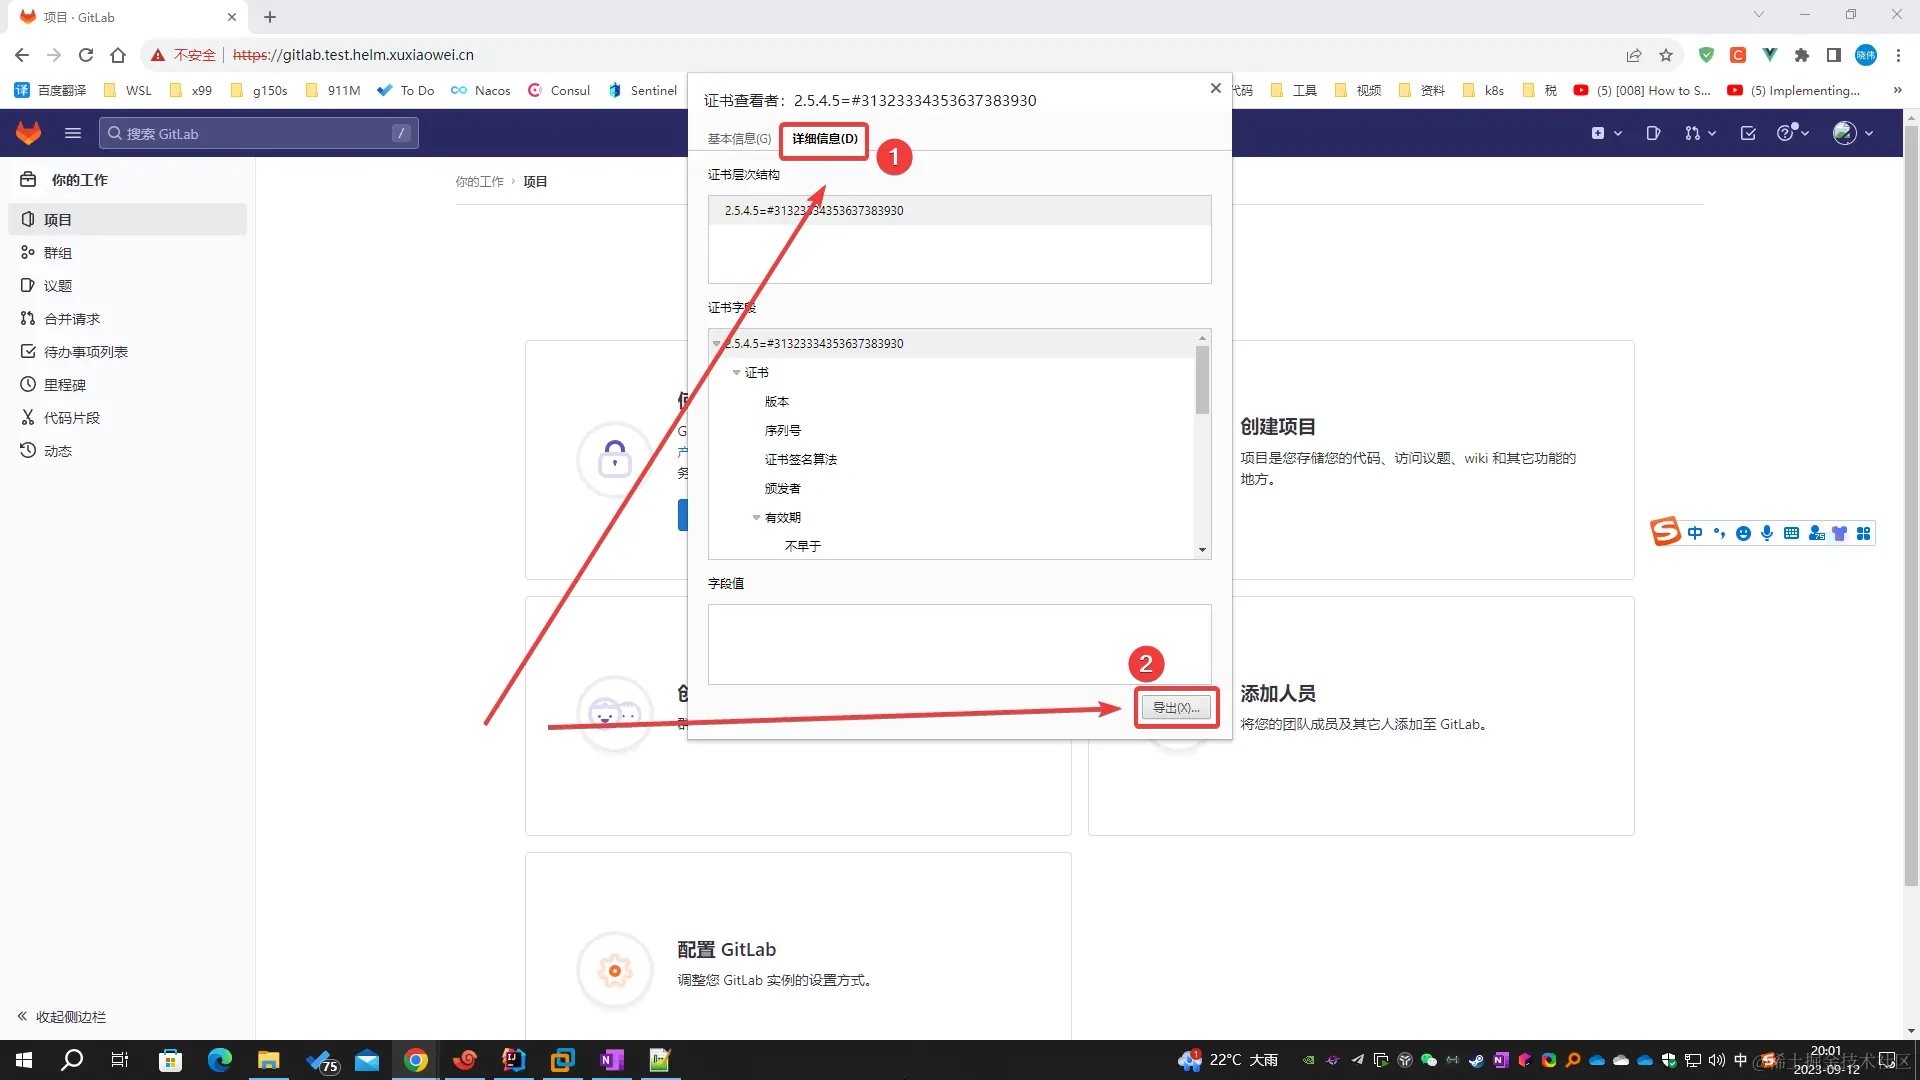Viewport: 1920px width, 1080px height.
Task: Open the create new plus dropdown
Action: tap(1605, 133)
